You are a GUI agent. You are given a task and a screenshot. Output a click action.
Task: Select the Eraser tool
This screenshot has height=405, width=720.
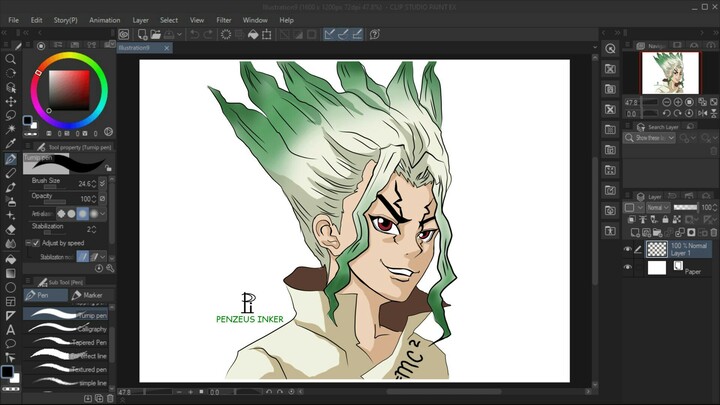click(10, 230)
